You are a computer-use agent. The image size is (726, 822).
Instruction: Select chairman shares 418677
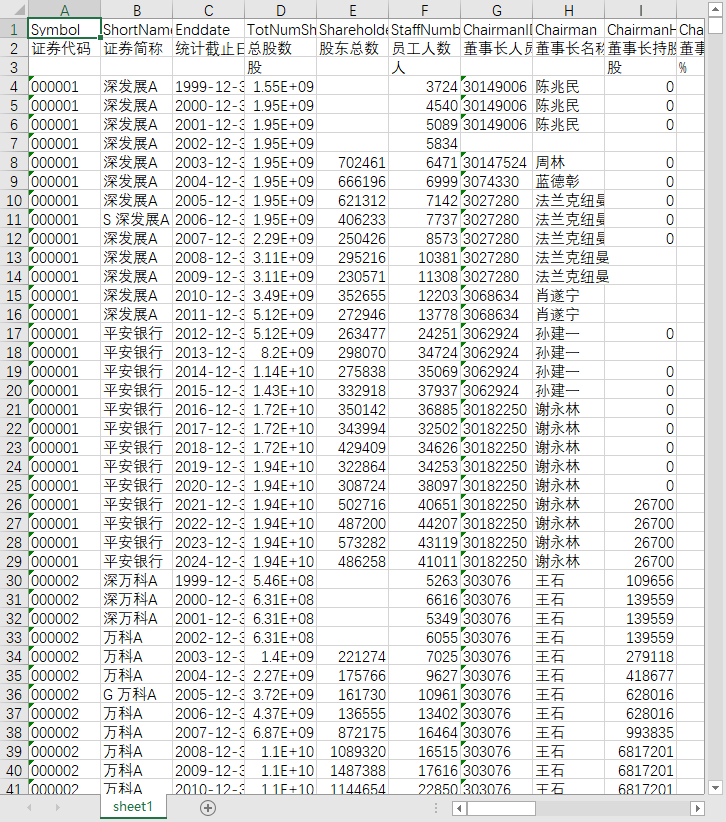pyautogui.click(x=641, y=675)
